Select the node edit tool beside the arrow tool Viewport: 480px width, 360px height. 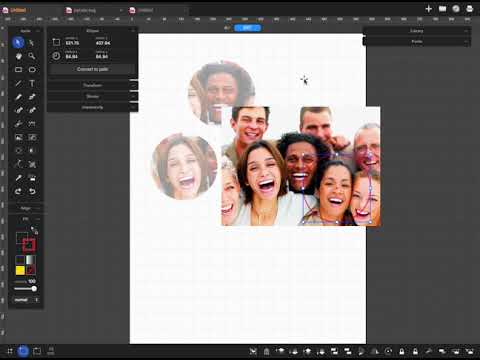tap(32, 43)
